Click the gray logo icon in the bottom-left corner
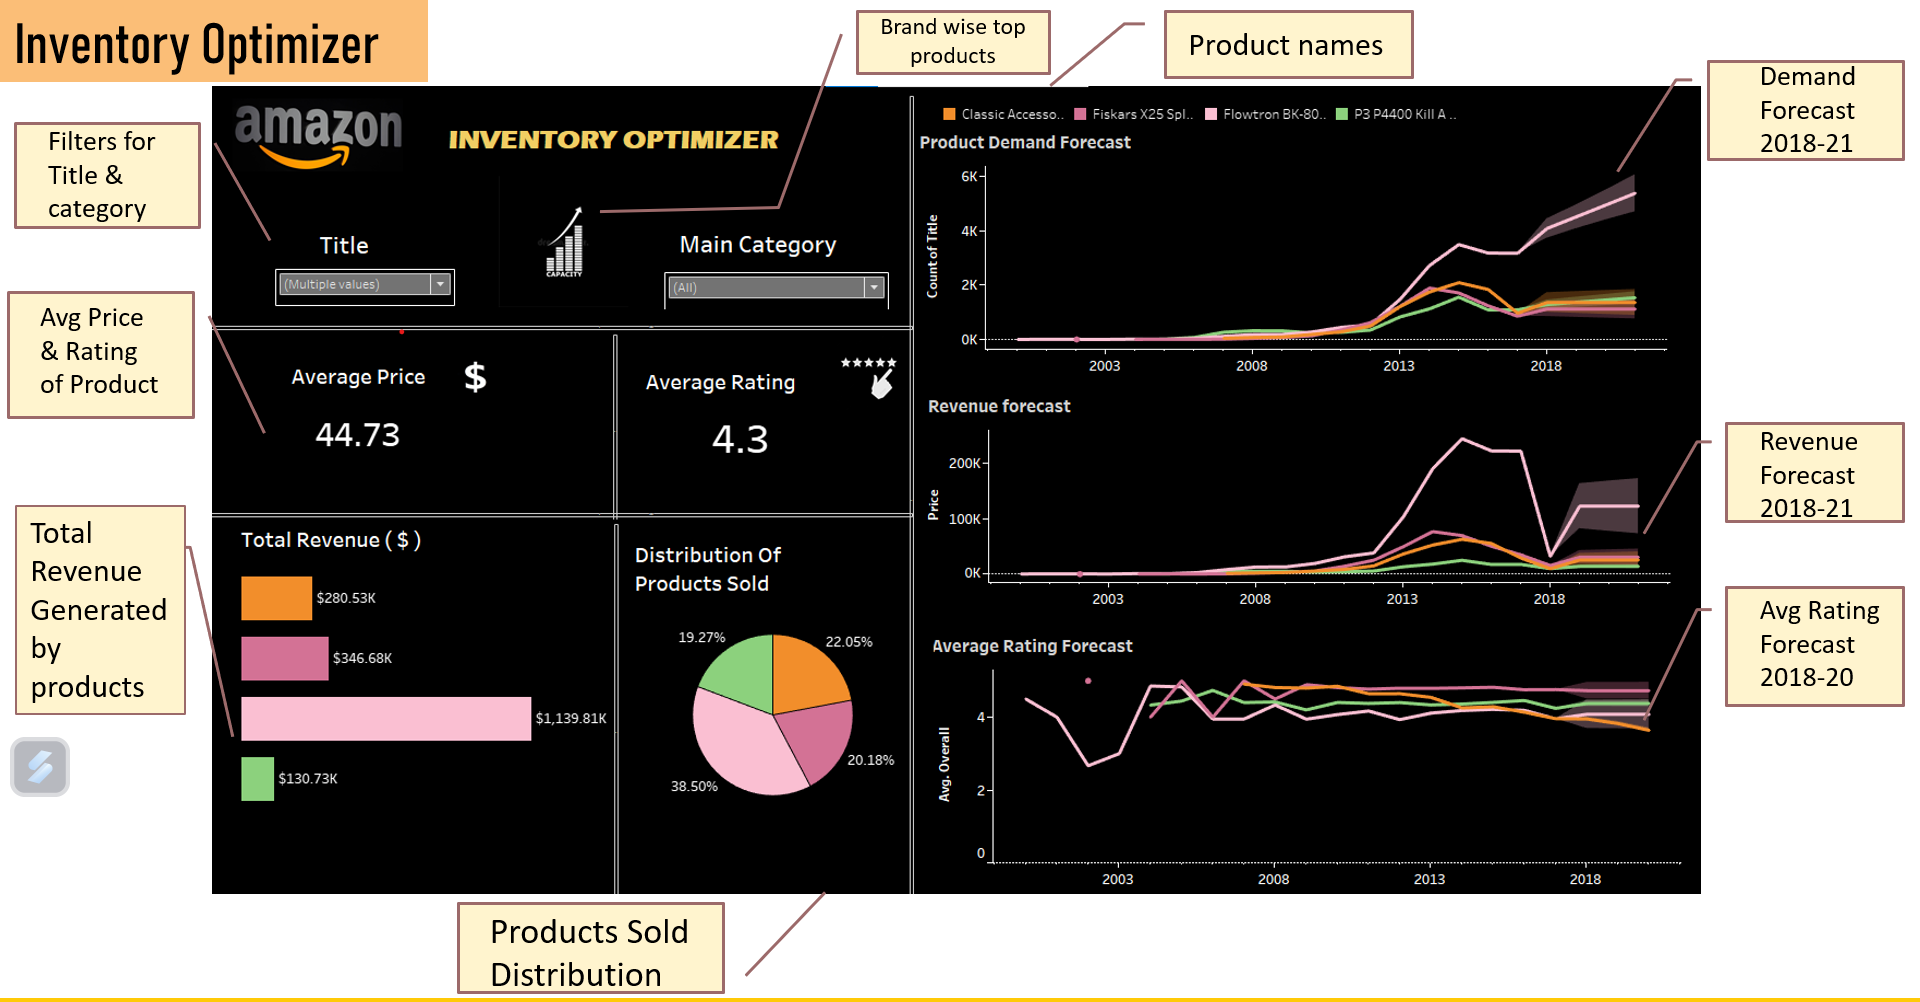This screenshot has height=1002, width=1920. [39, 767]
